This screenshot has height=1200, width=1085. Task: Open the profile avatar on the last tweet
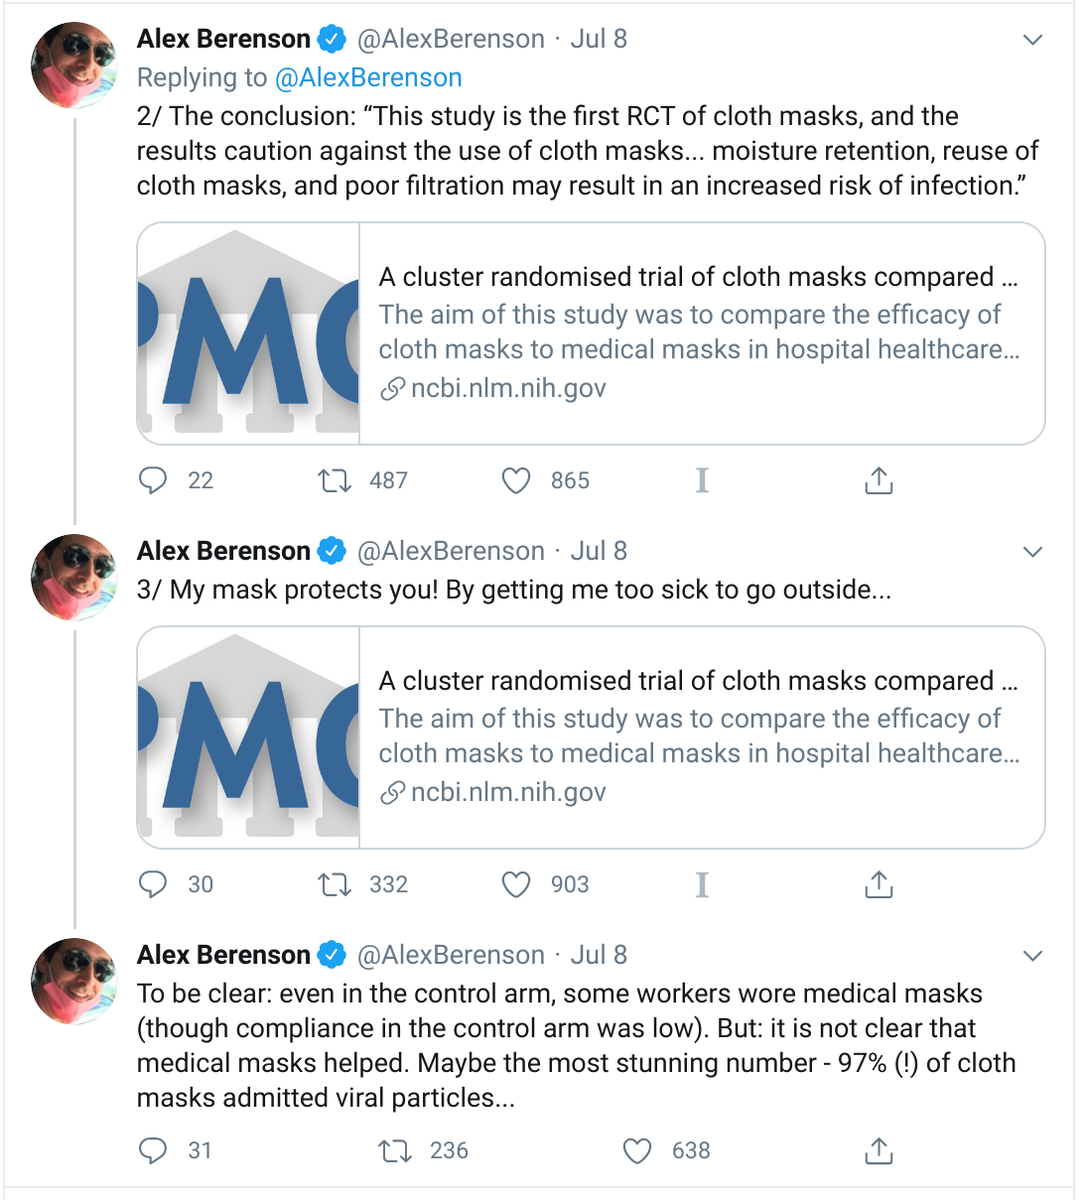[x=74, y=982]
